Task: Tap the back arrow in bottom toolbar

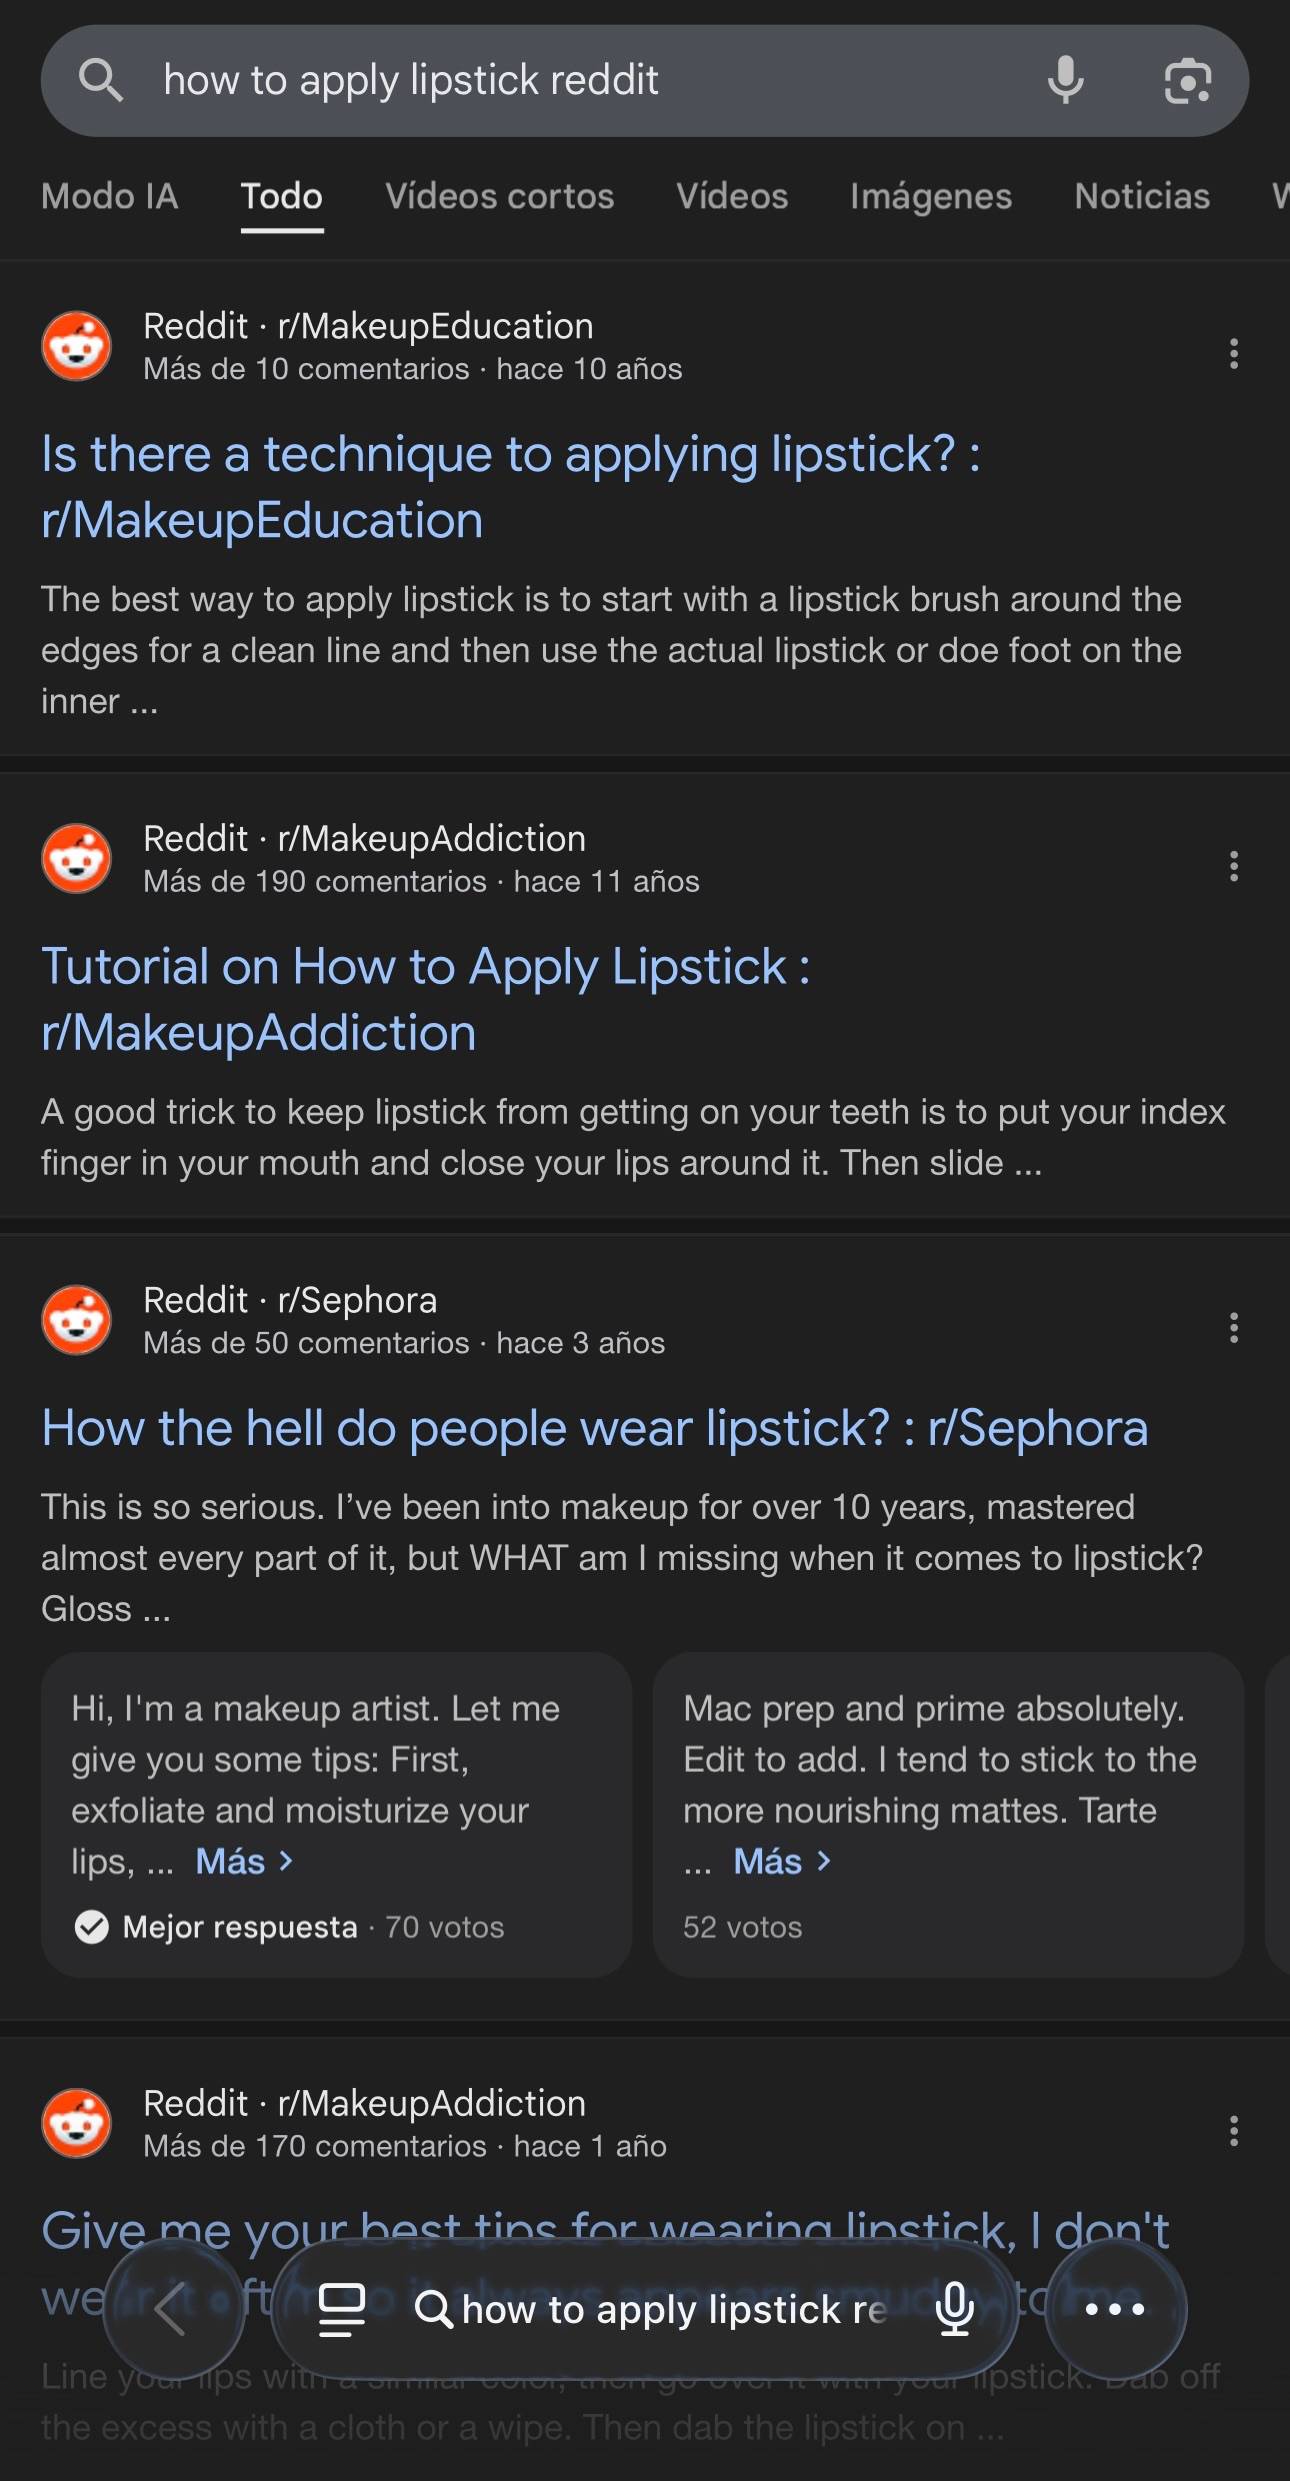Action: pyautogui.click(x=173, y=2309)
